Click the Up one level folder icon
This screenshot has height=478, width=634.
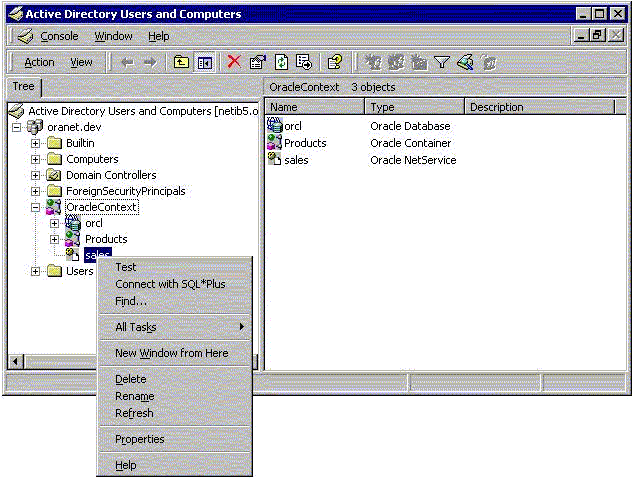pyautogui.click(x=181, y=62)
